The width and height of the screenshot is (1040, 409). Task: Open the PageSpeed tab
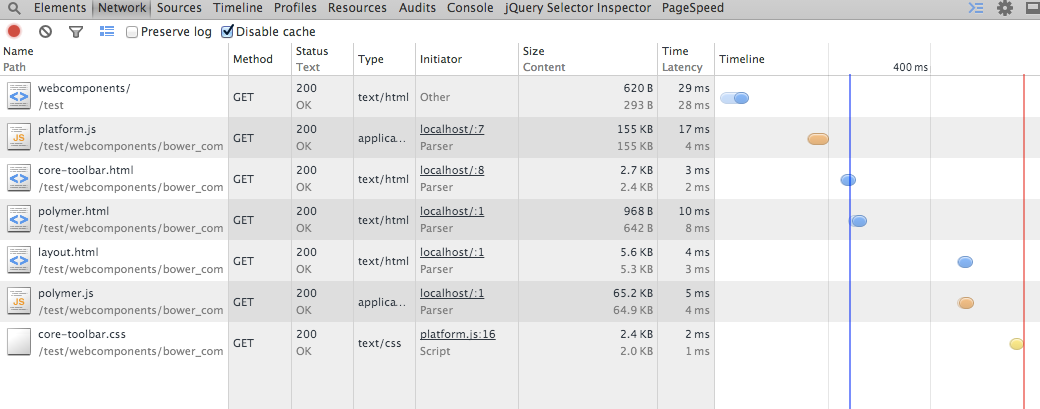coord(693,8)
